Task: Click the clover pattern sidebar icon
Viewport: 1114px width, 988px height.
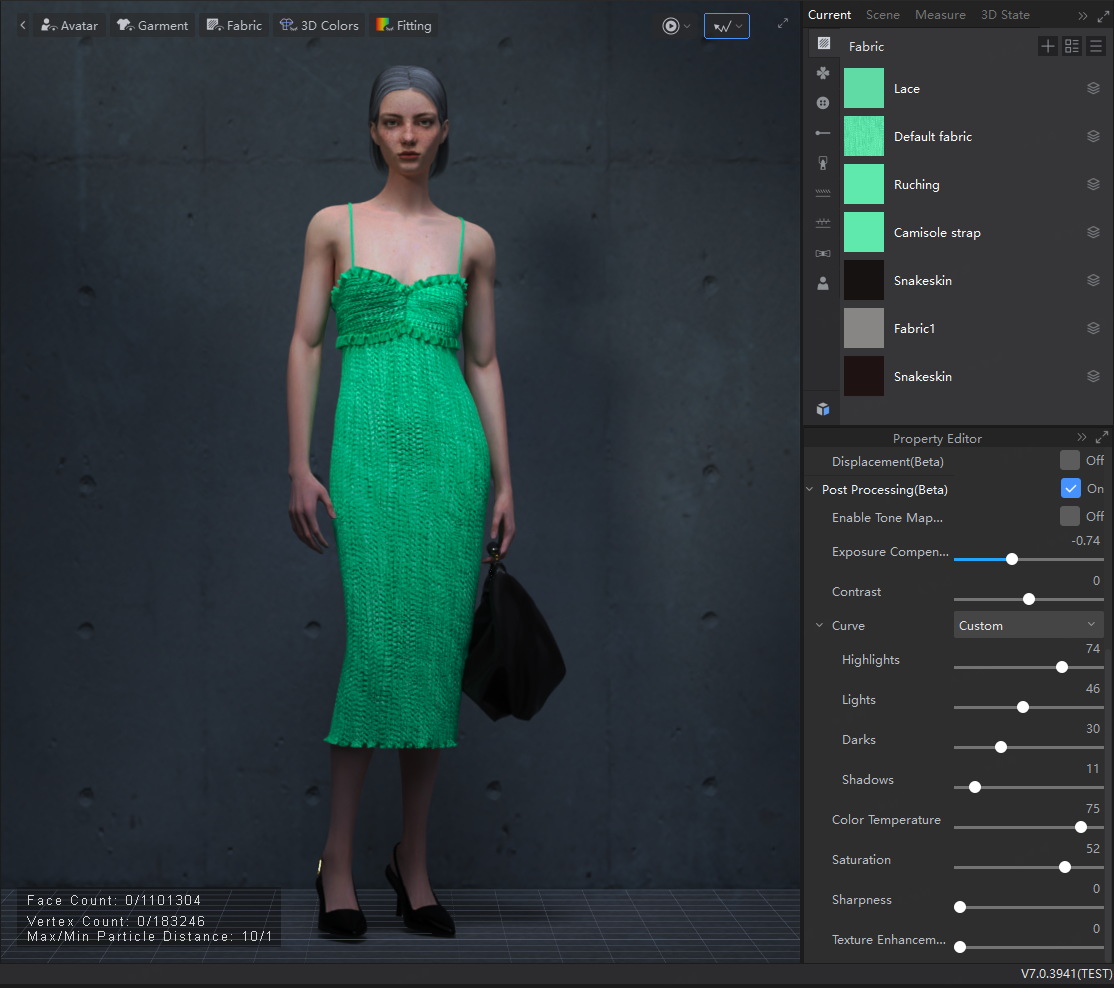Action: pos(823,73)
